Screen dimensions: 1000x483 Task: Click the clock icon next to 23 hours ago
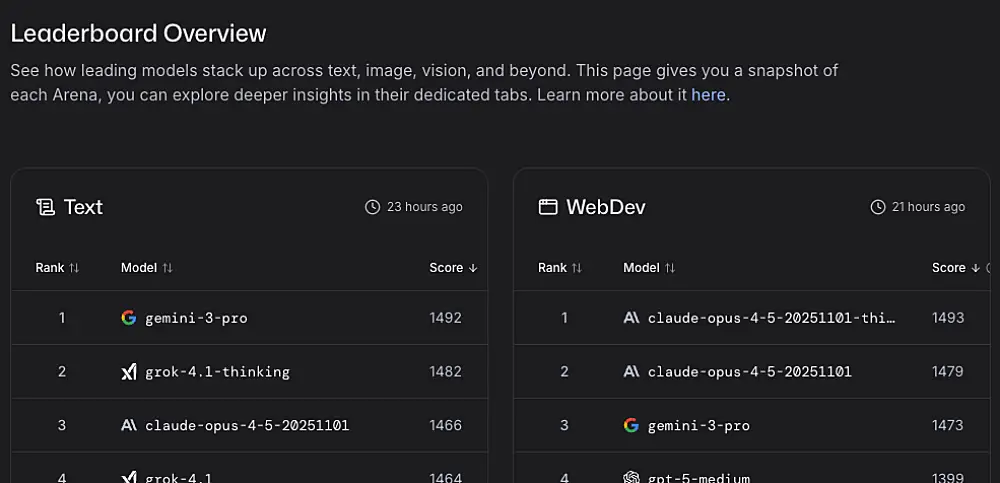point(373,207)
